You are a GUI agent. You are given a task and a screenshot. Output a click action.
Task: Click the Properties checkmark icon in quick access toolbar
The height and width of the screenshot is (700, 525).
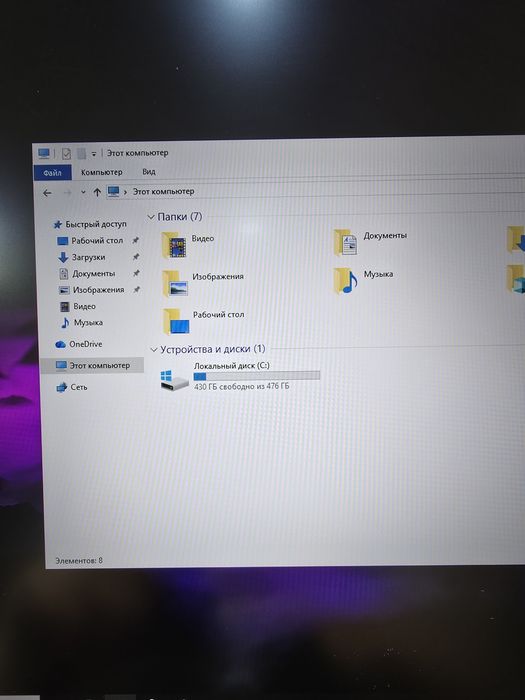[x=66, y=154]
